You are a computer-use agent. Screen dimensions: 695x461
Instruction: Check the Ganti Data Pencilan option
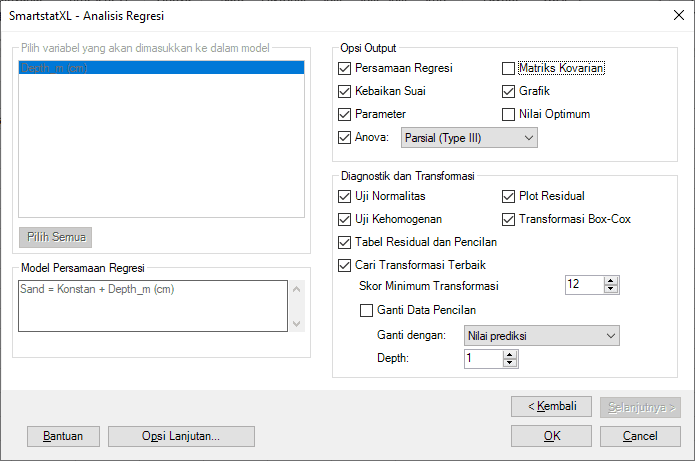pos(366,310)
